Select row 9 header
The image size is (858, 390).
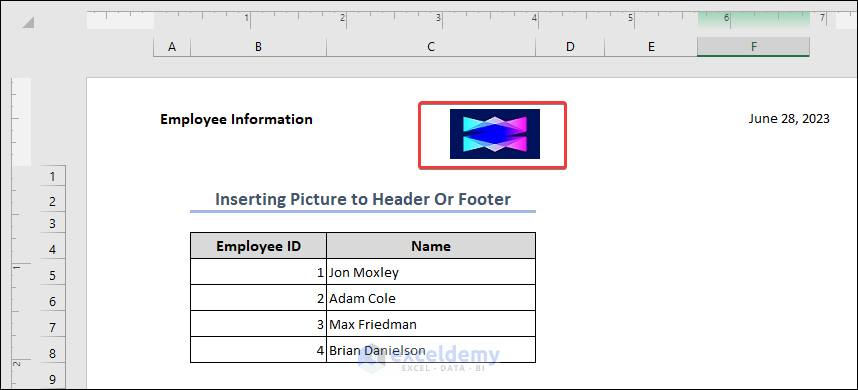(x=53, y=379)
